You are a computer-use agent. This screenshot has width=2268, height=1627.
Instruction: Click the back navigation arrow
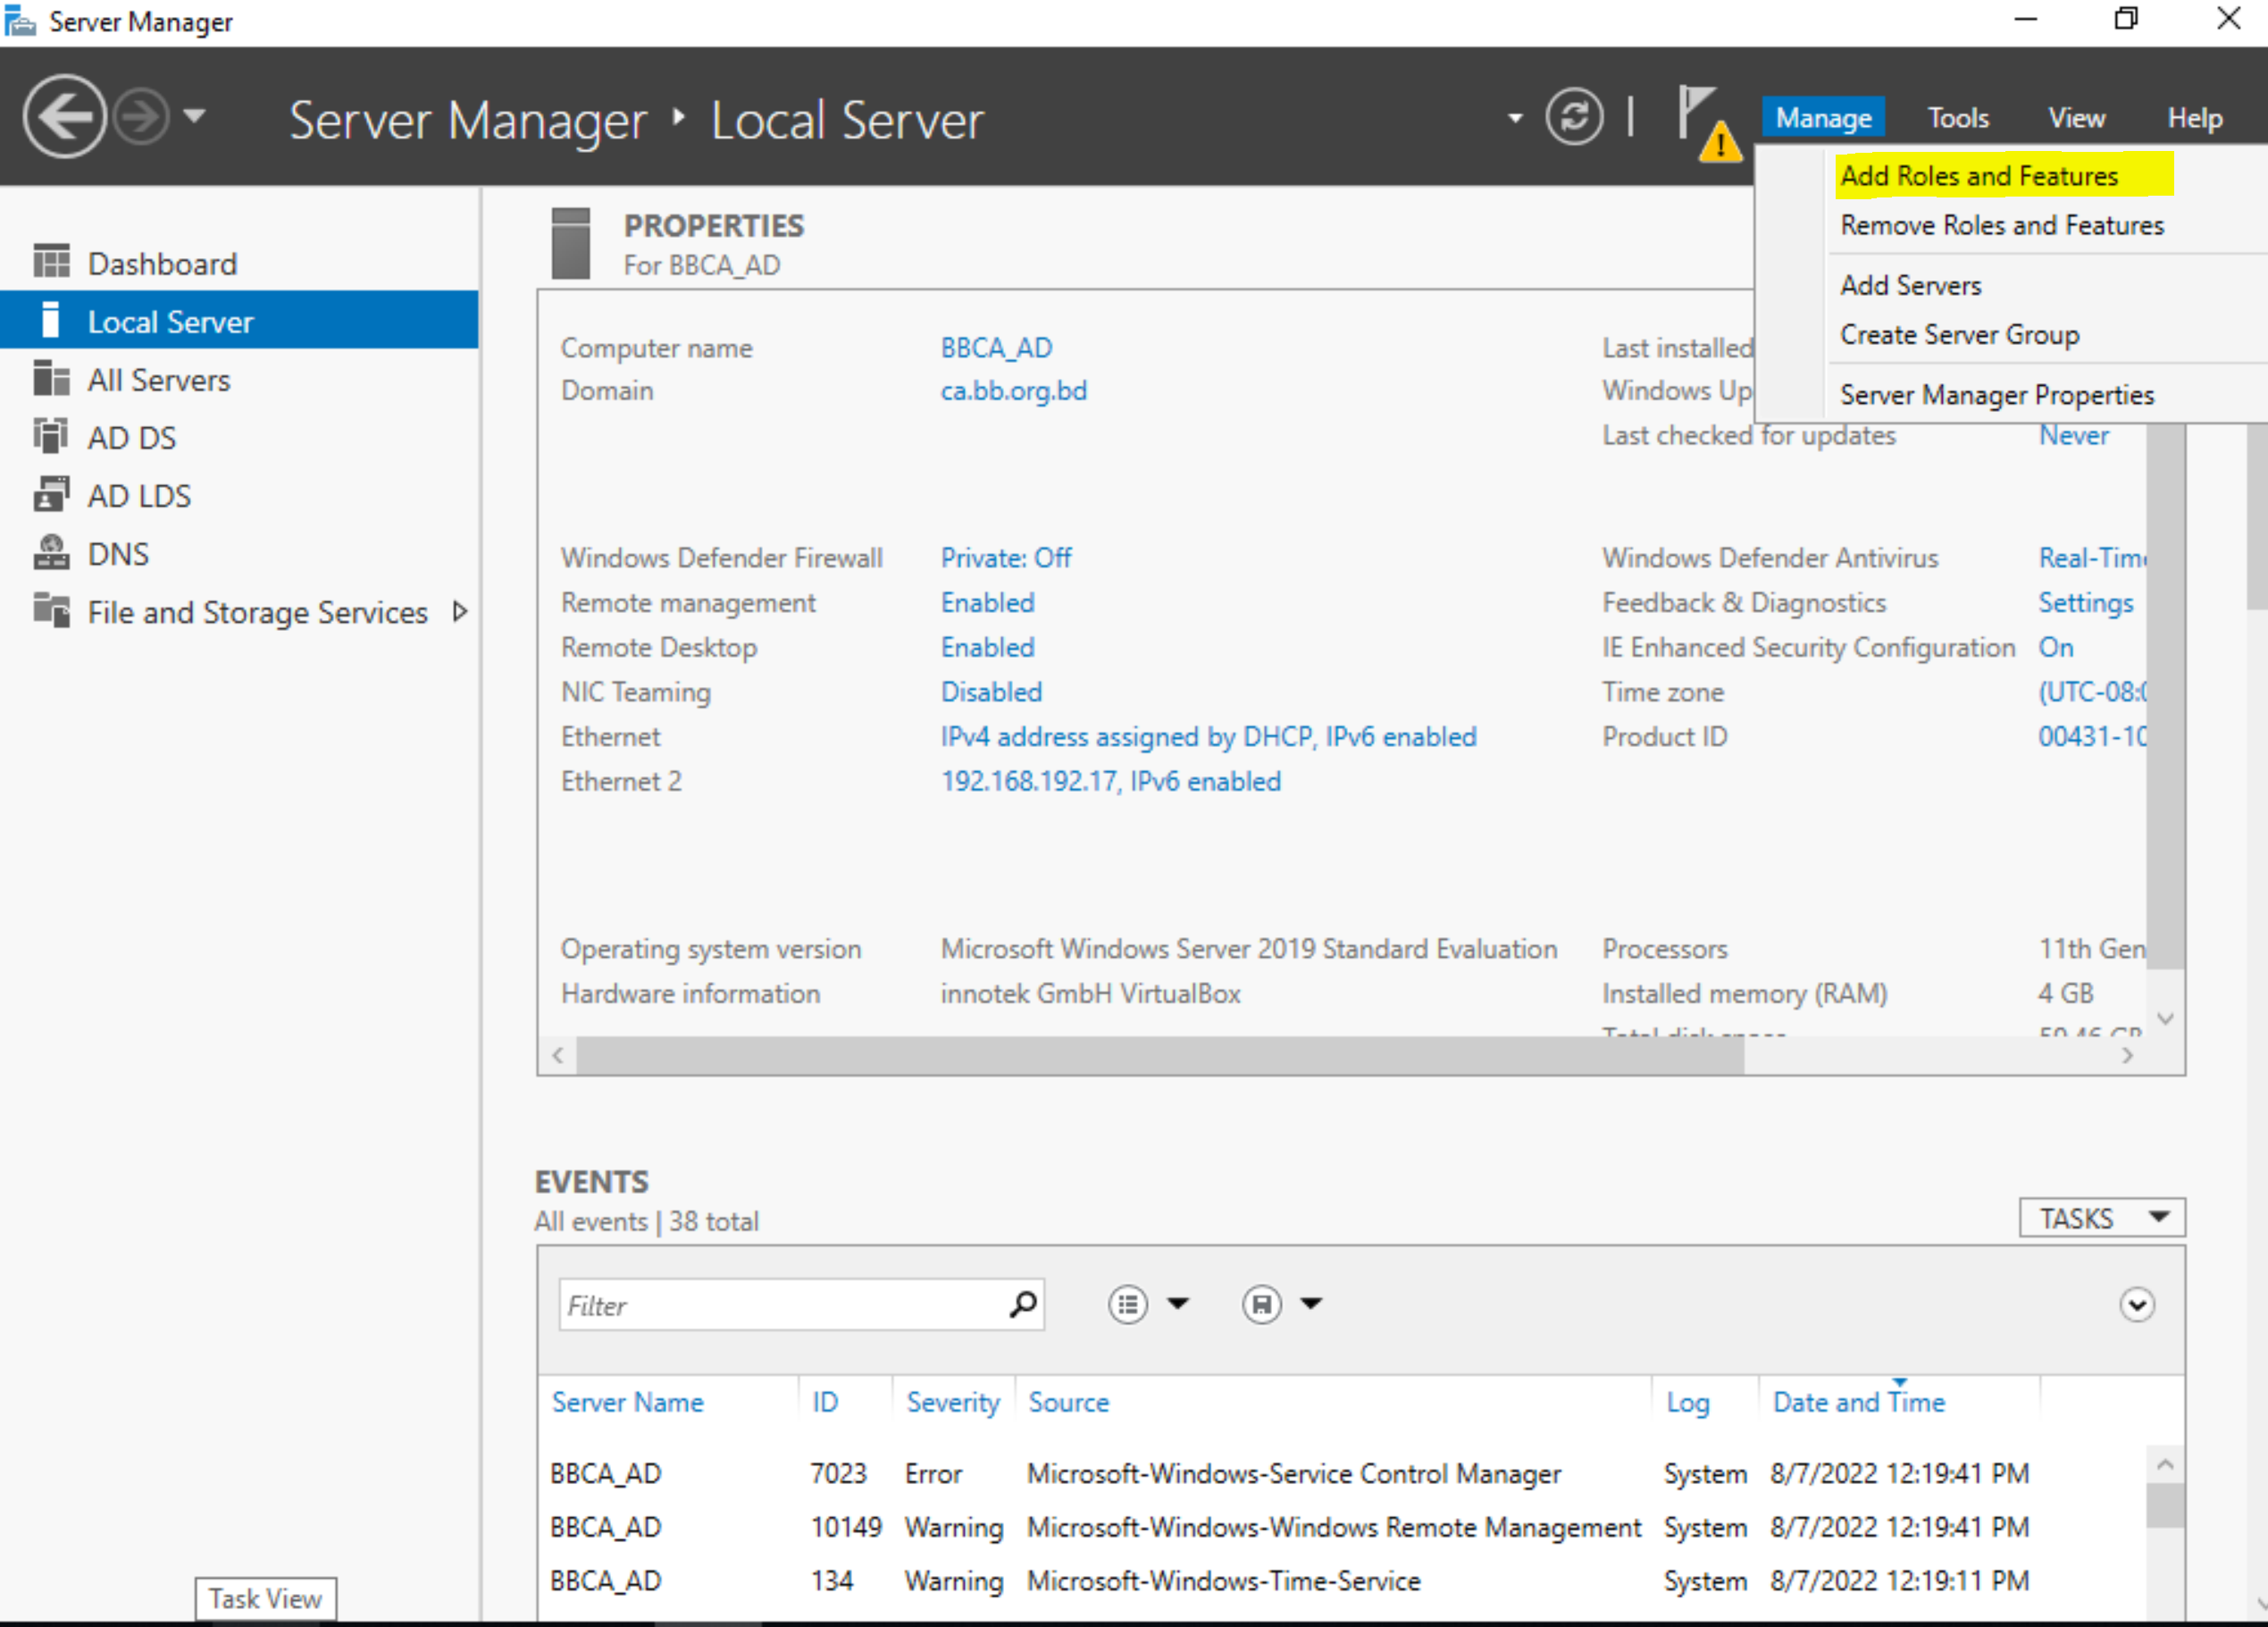[65, 117]
